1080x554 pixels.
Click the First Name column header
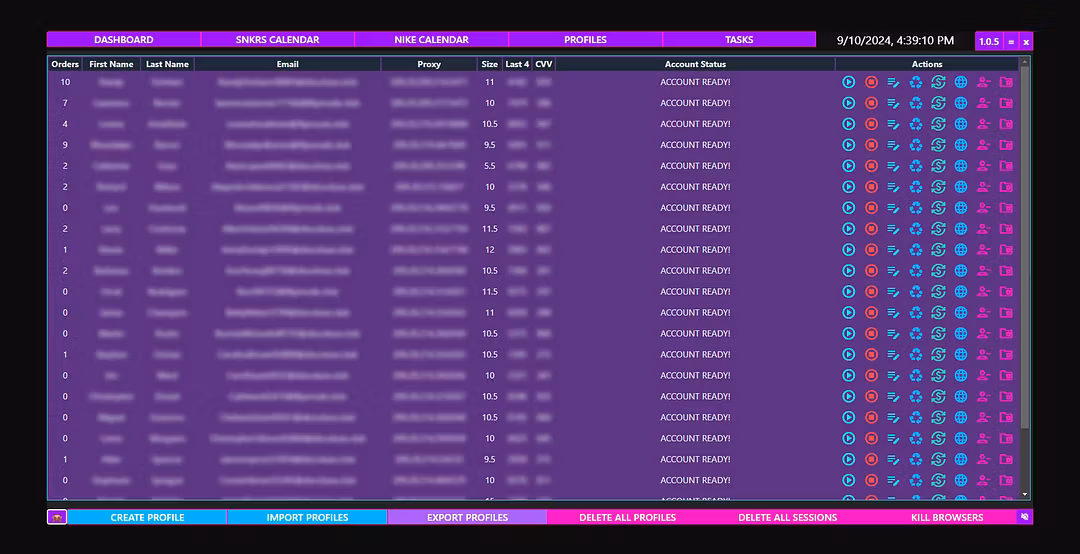pos(112,64)
